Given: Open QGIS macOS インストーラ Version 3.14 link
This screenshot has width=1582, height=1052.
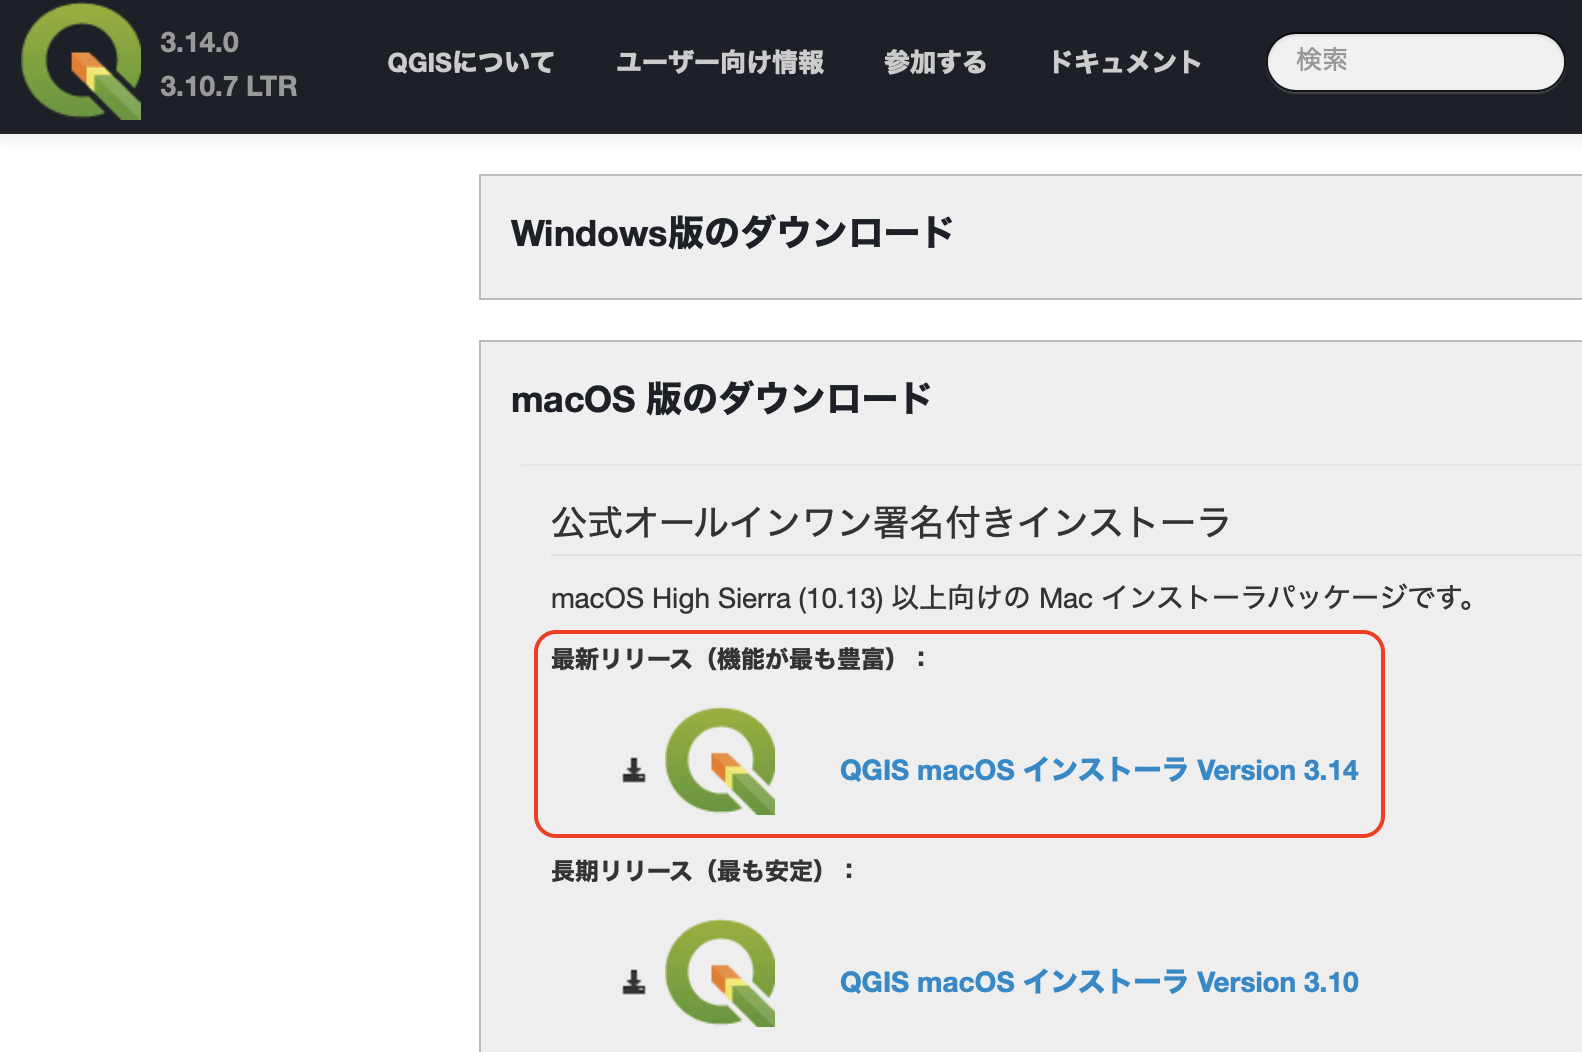Looking at the screenshot, I should point(1099,770).
